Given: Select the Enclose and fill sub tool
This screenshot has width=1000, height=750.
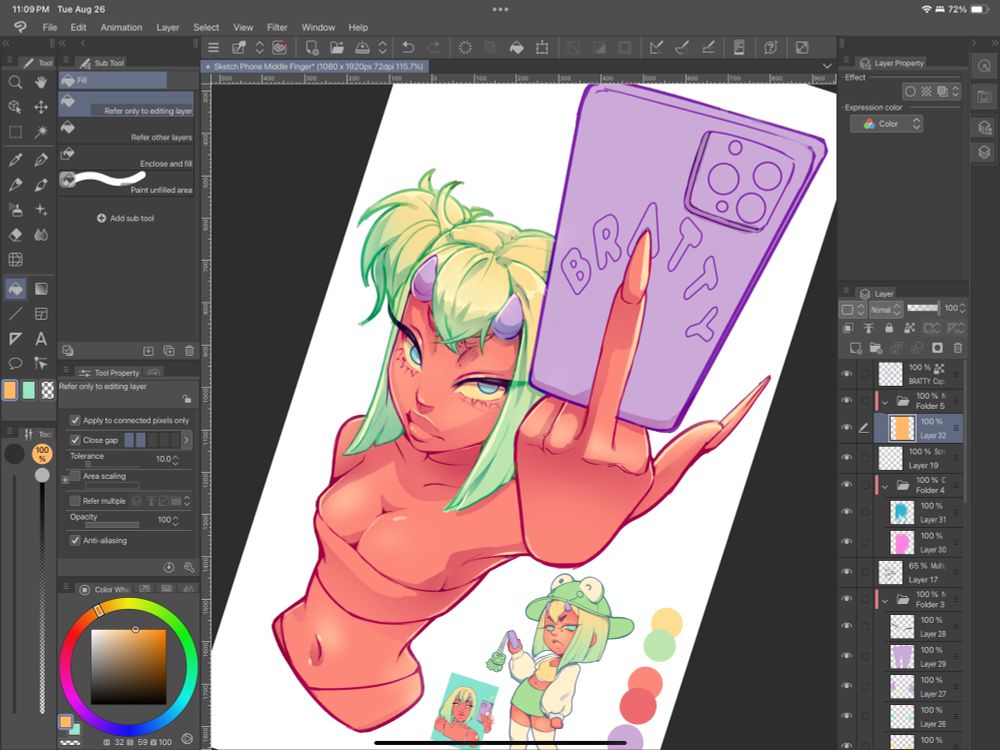Looking at the screenshot, I should click(x=126, y=158).
